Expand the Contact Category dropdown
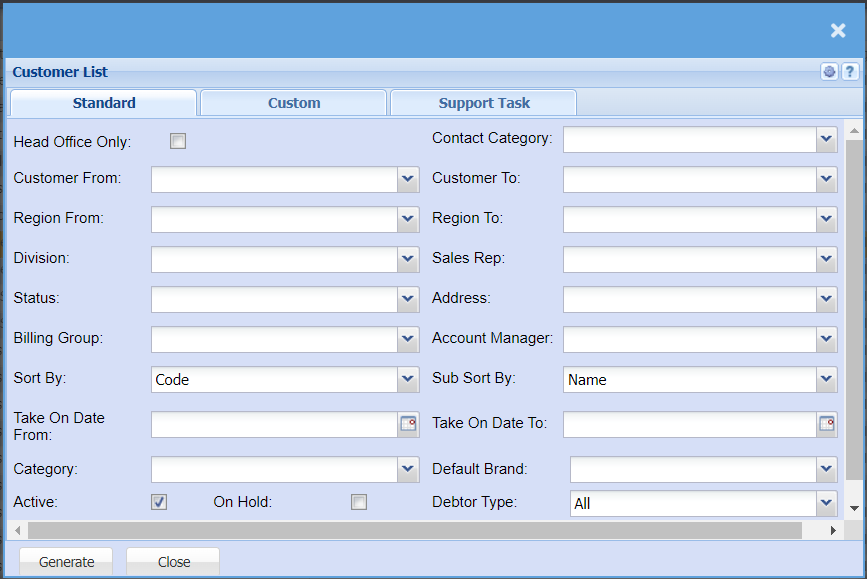The height and width of the screenshot is (579, 867). (x=826, y=139)
